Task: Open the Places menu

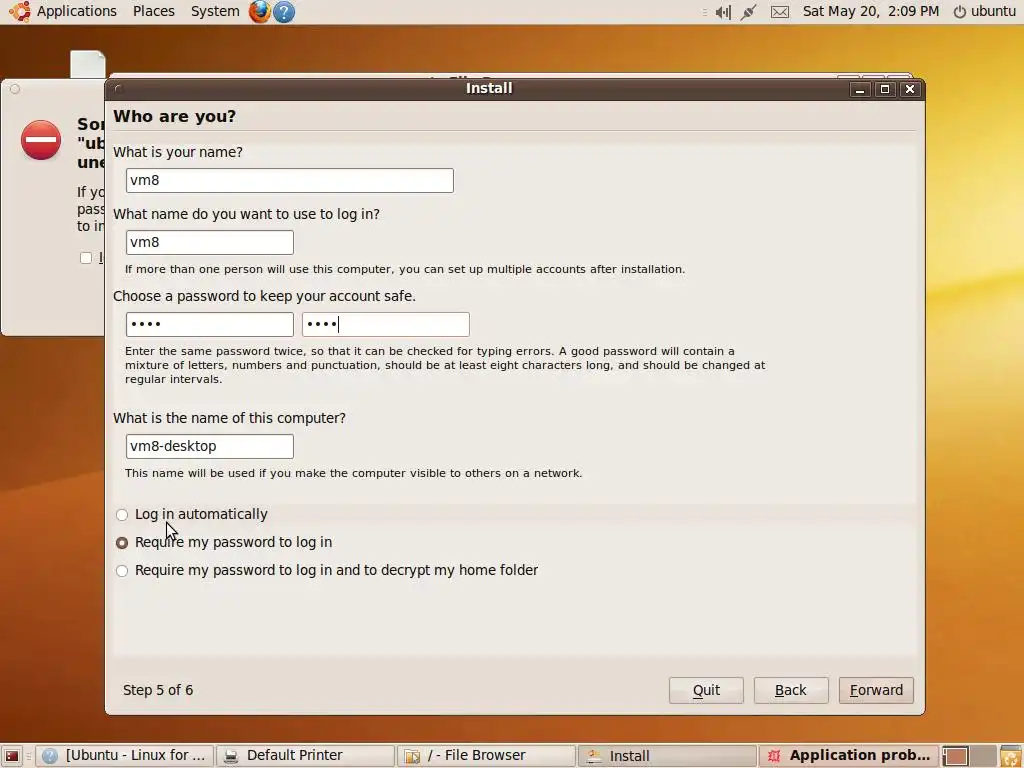Action: [153, 12]
